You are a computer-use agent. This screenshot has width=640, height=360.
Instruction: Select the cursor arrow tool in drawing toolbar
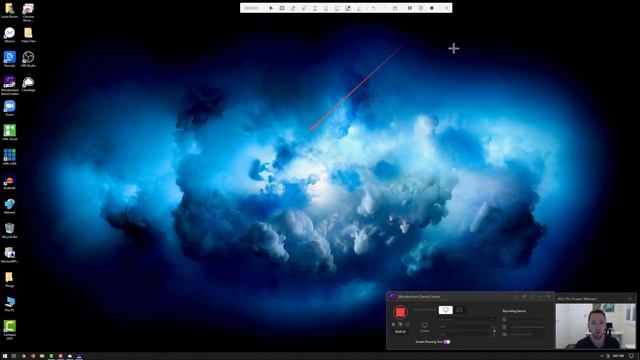pos(271,8)
